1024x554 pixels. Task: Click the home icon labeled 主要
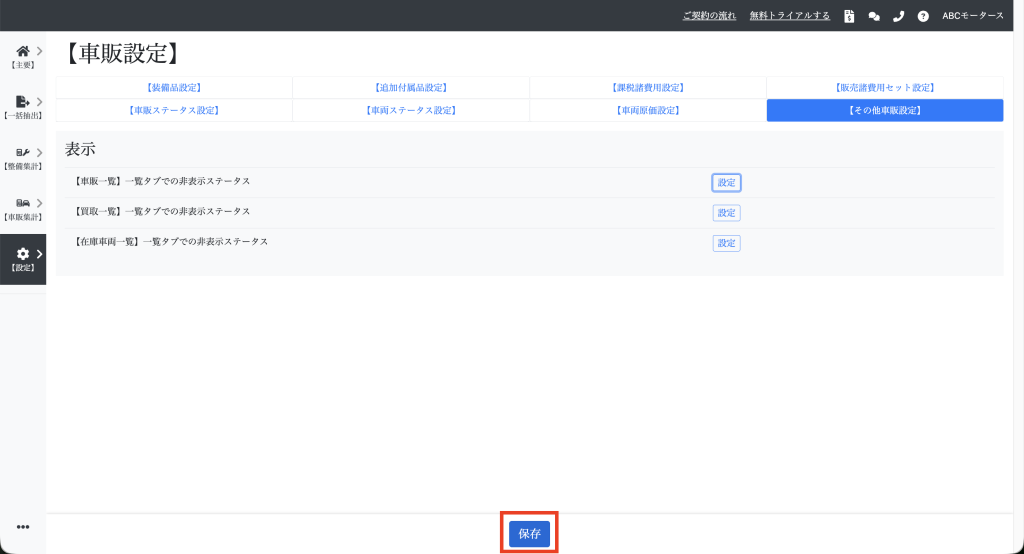coord(23,52)
